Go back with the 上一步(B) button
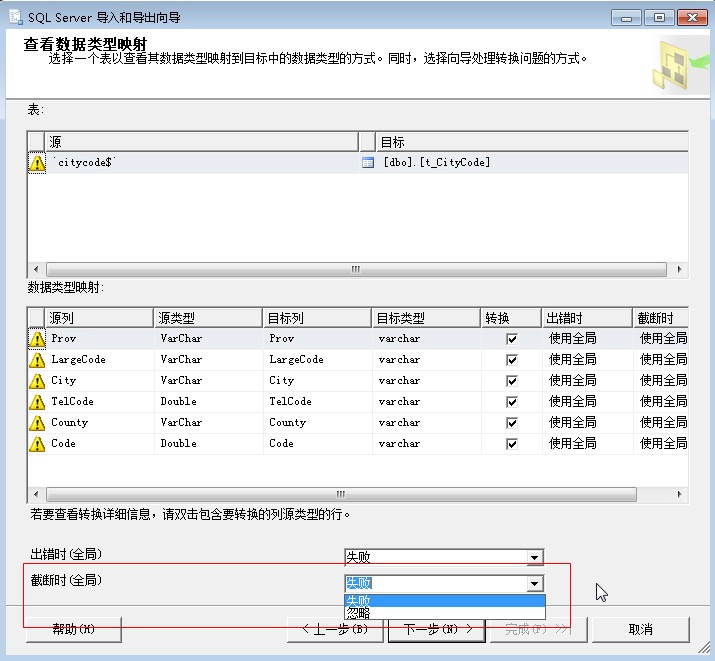Screen dimensions: 715x661 click(335, 629)
